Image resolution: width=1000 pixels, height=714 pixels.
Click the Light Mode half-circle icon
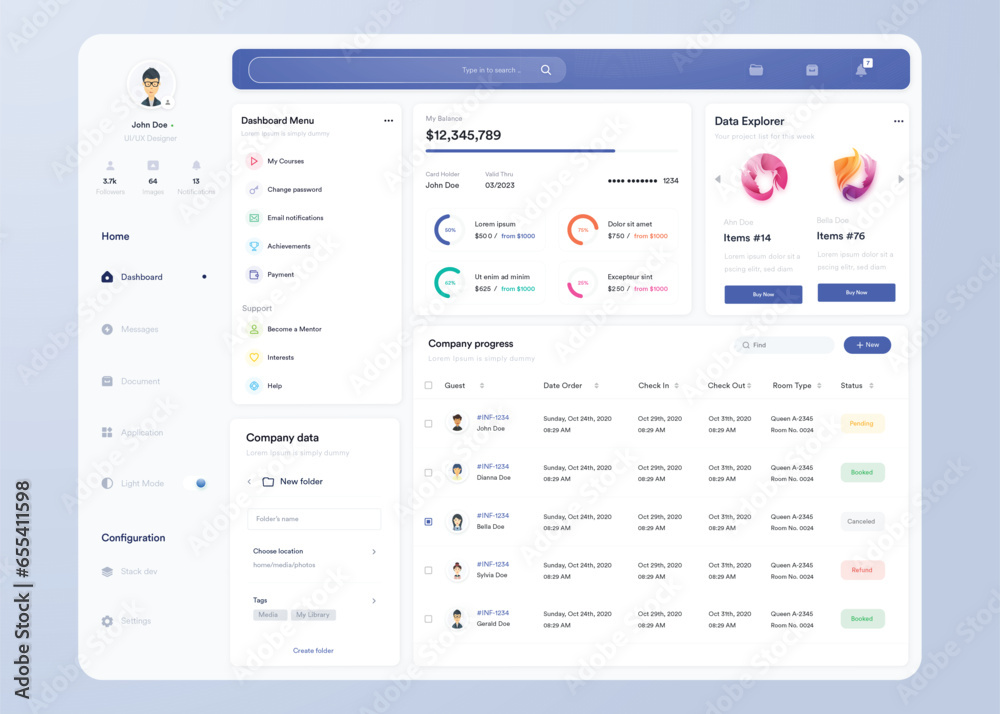(107, 483)
